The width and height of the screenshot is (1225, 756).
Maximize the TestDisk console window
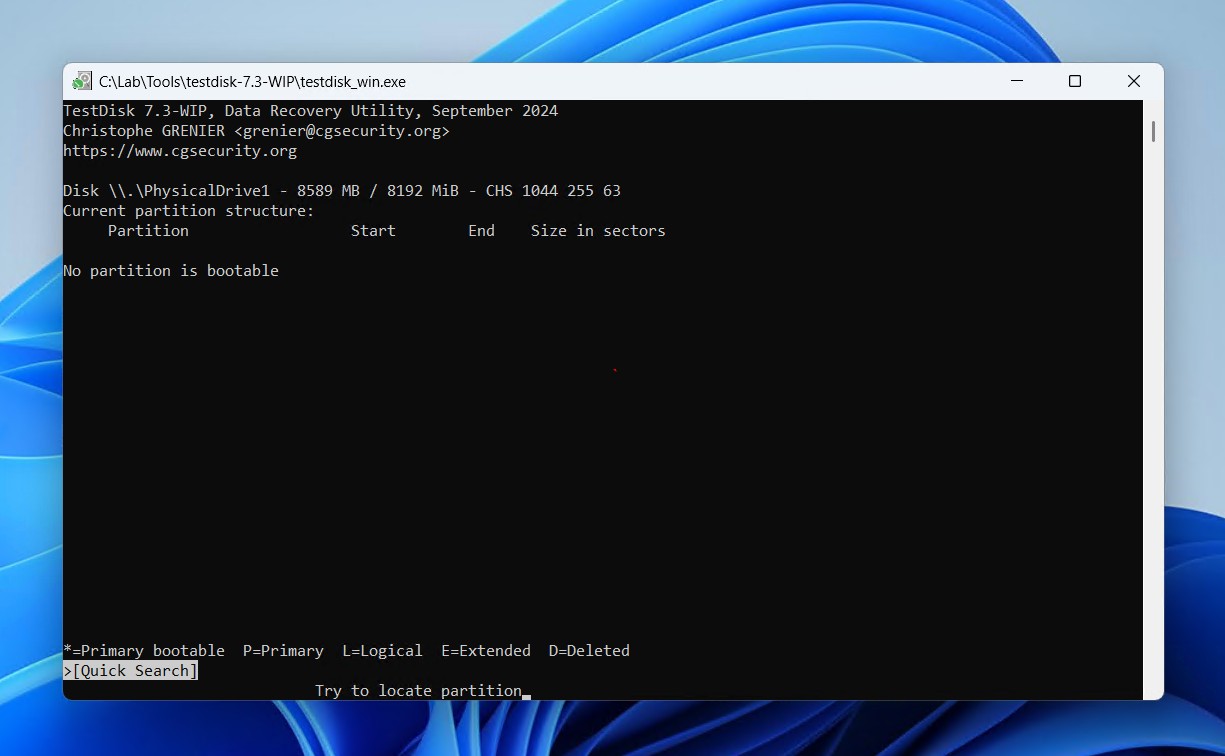pos(1075,82)
